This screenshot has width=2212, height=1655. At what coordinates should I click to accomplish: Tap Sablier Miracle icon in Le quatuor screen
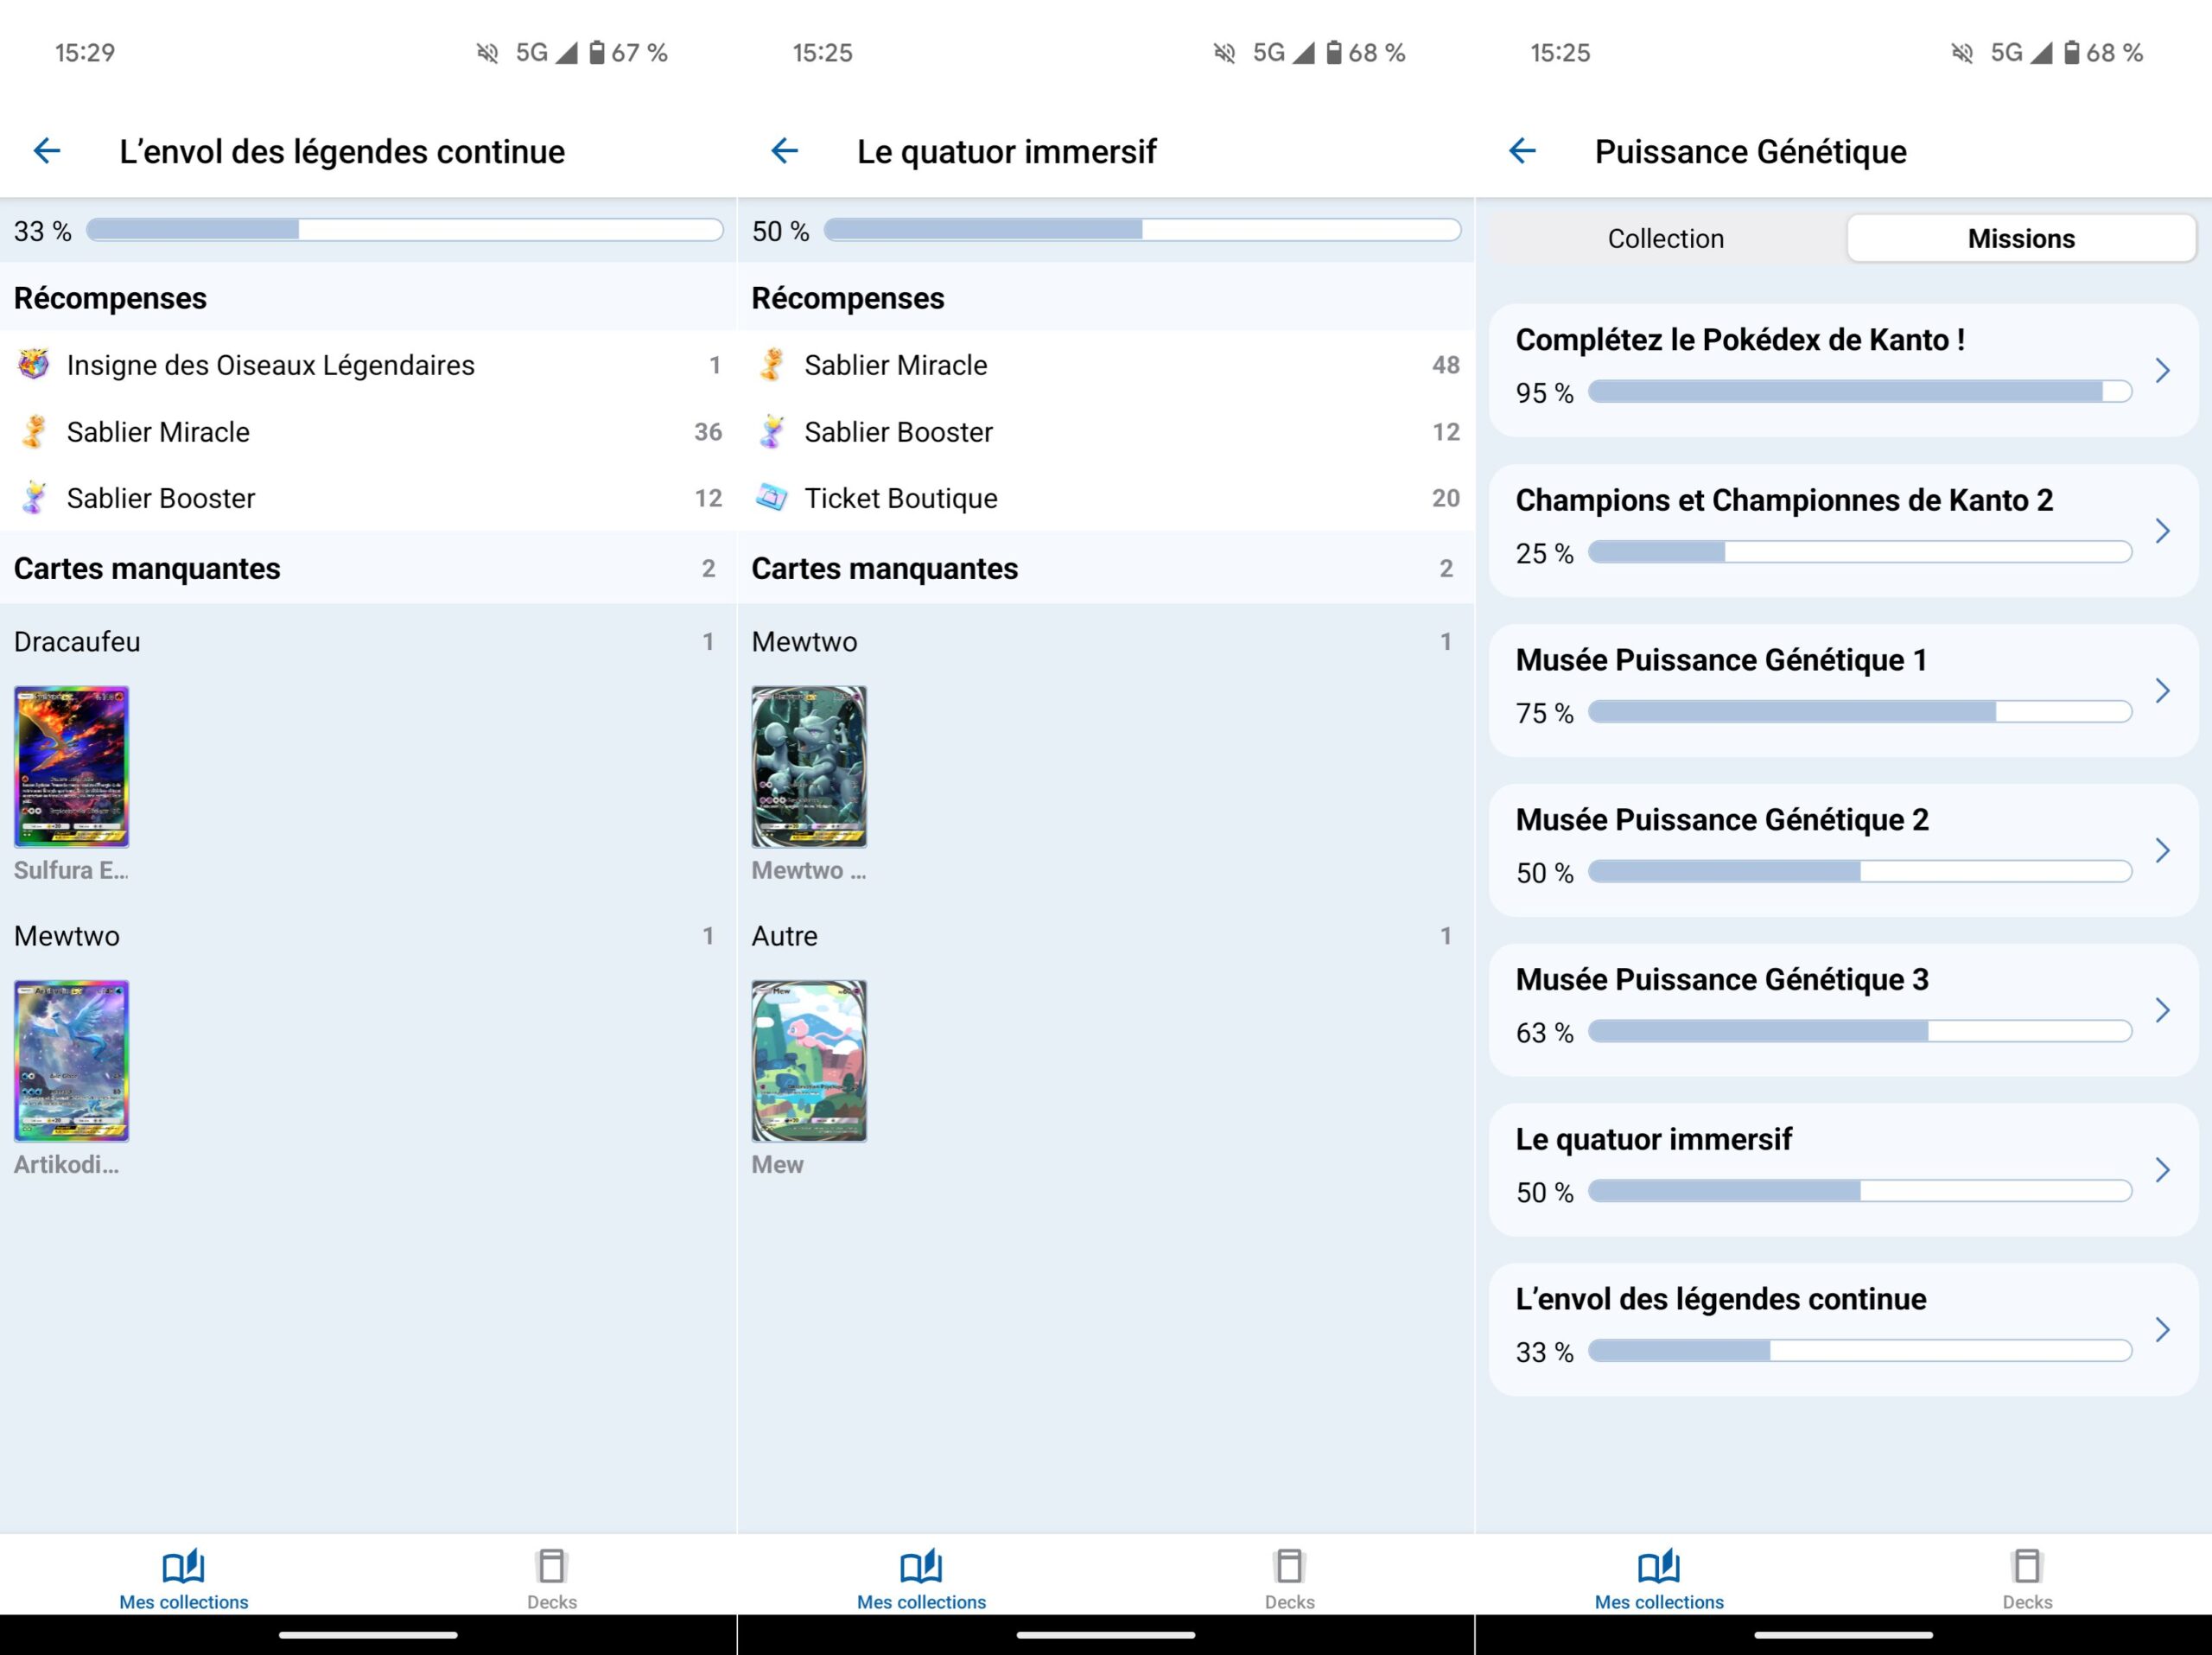(771, 364)
